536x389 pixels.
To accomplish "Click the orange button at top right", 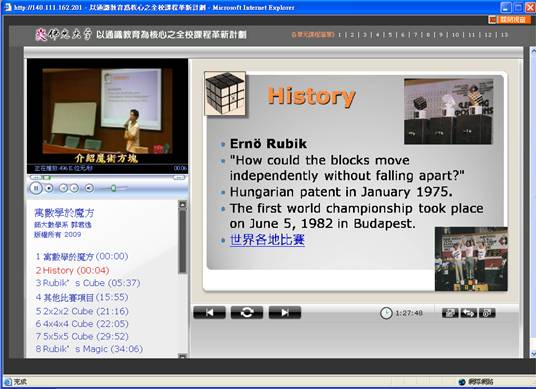I will [x=508, y=19].
